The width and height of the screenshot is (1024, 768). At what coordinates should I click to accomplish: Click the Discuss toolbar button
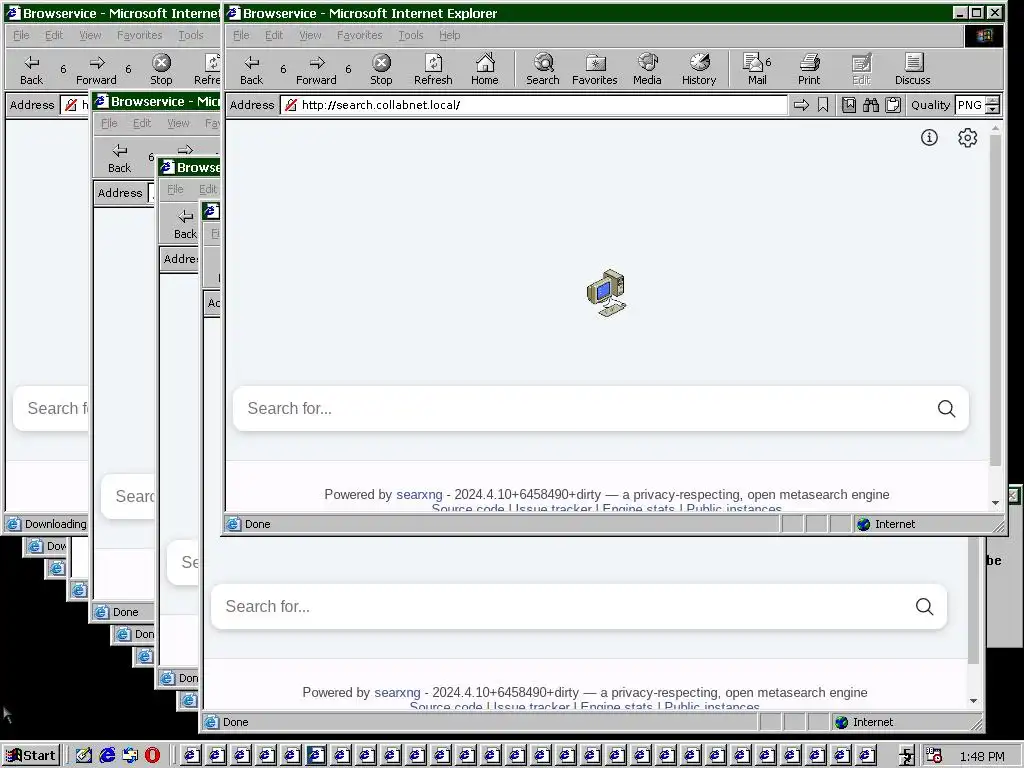pos(912,69)
